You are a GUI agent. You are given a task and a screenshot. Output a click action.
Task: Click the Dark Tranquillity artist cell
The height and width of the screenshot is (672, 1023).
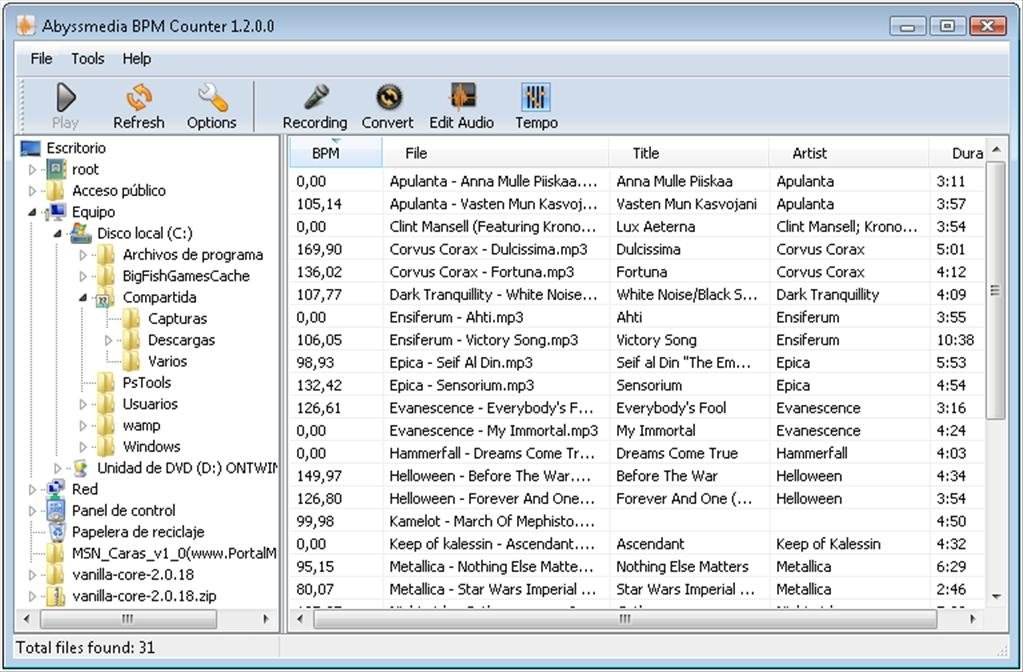828,295
